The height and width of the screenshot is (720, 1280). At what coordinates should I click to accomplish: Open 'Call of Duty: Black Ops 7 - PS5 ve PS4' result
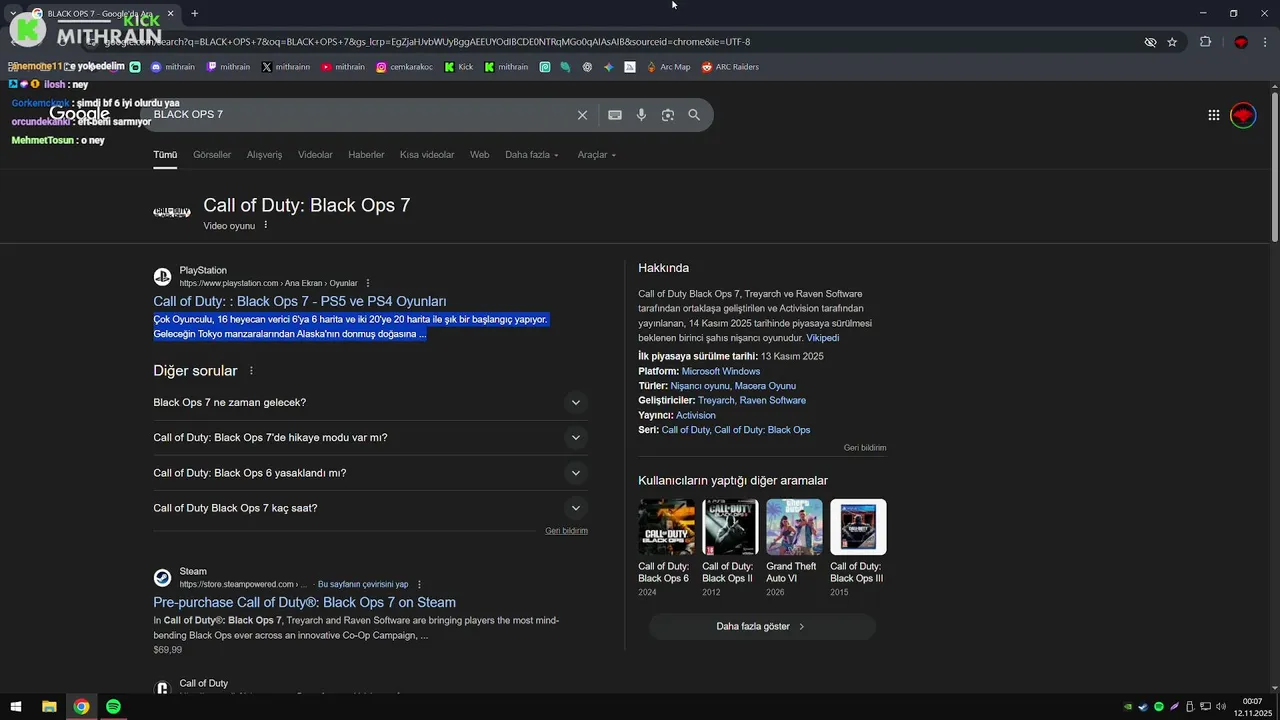tap(300, 301)
